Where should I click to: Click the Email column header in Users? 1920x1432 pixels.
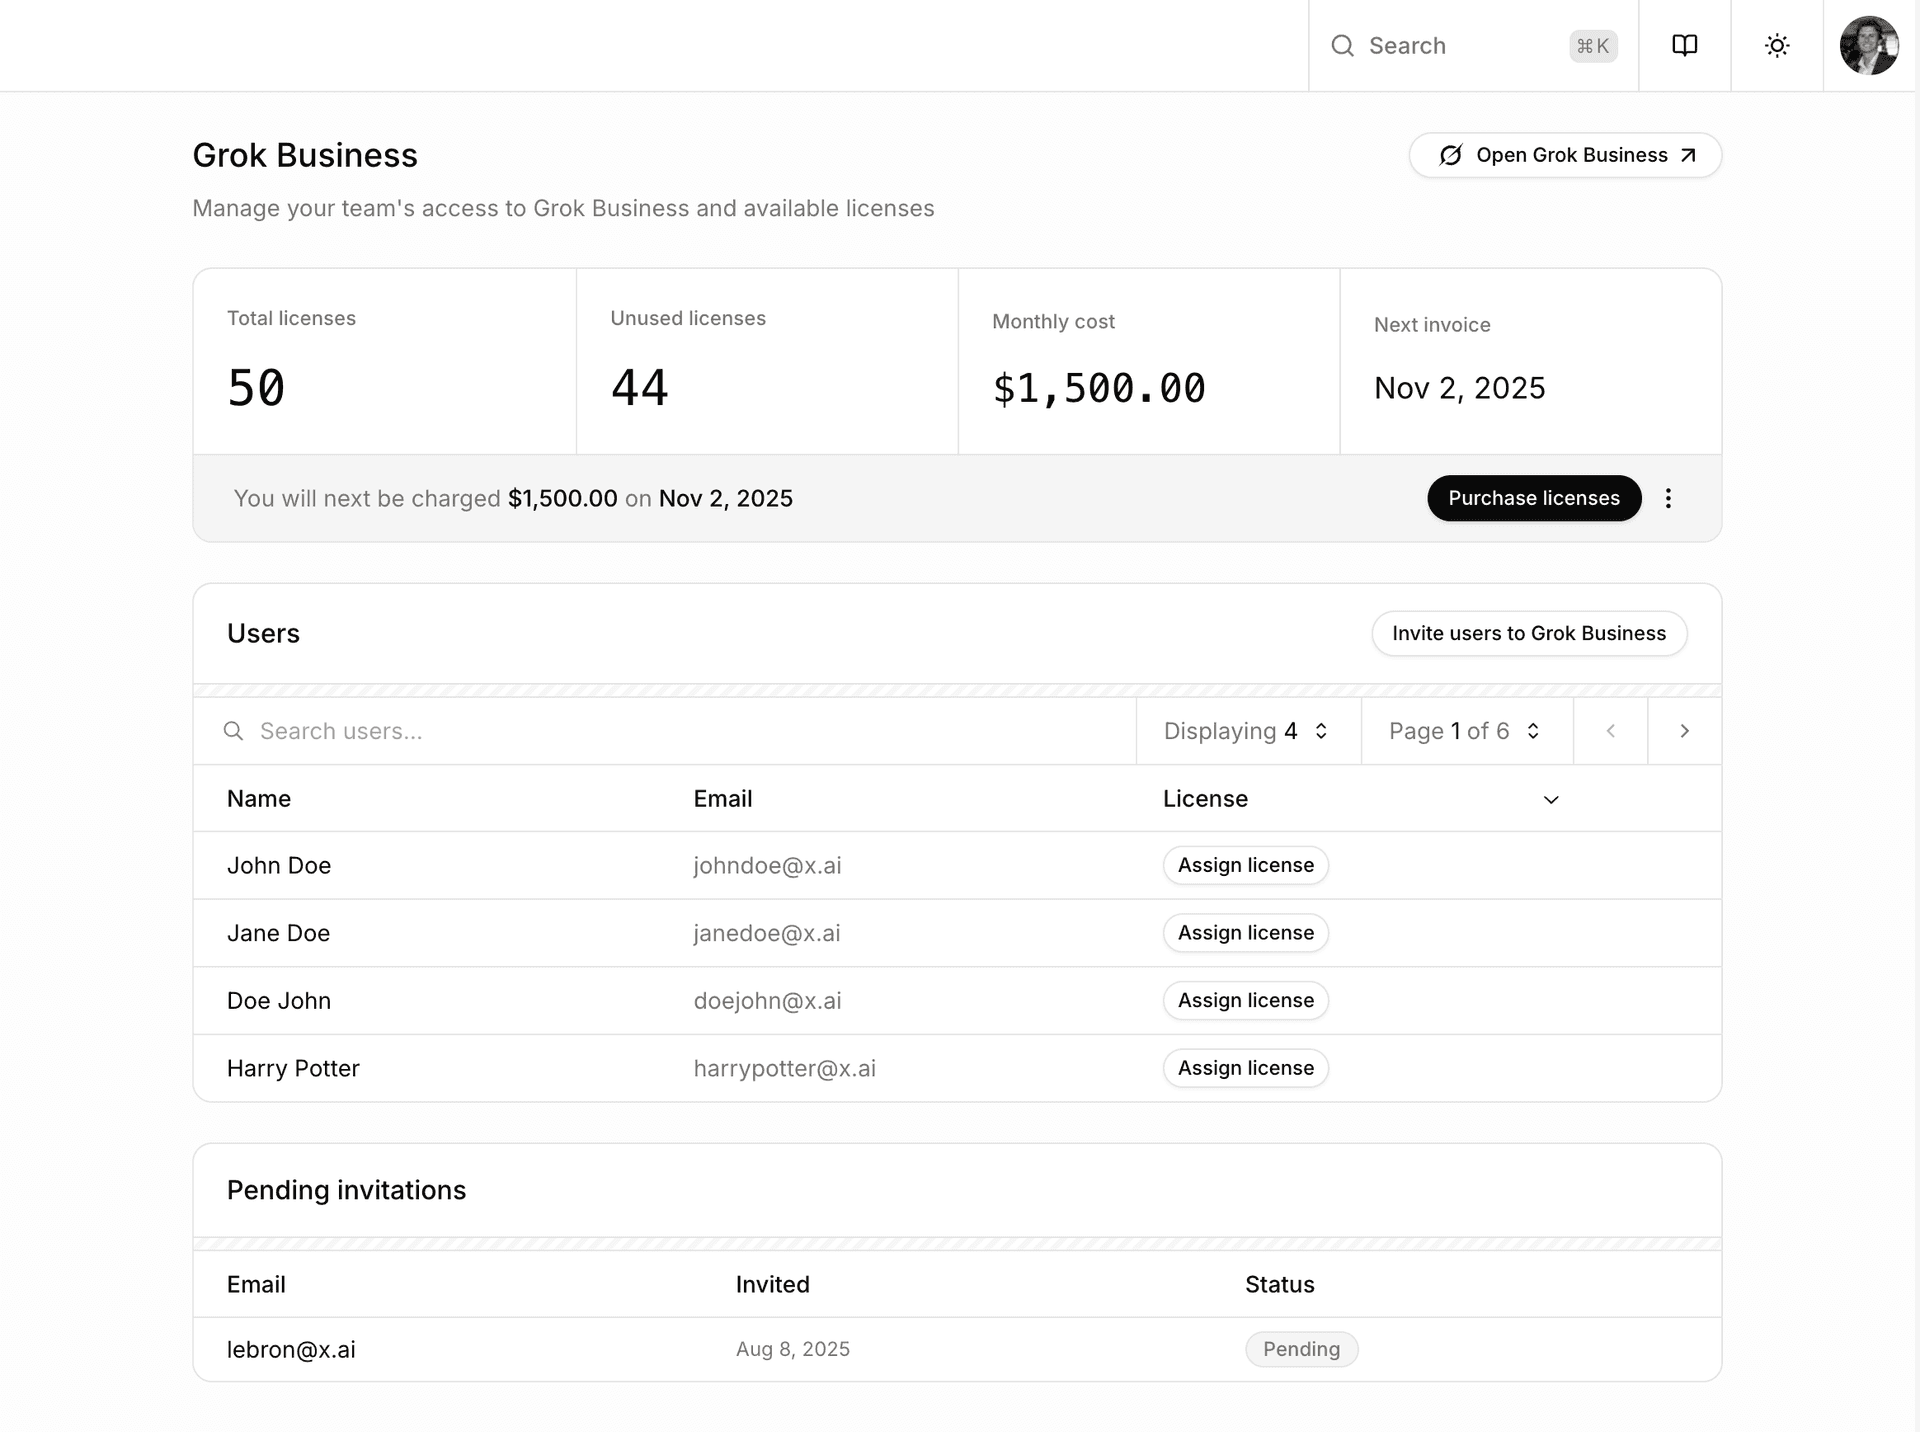tap(723, 799)
